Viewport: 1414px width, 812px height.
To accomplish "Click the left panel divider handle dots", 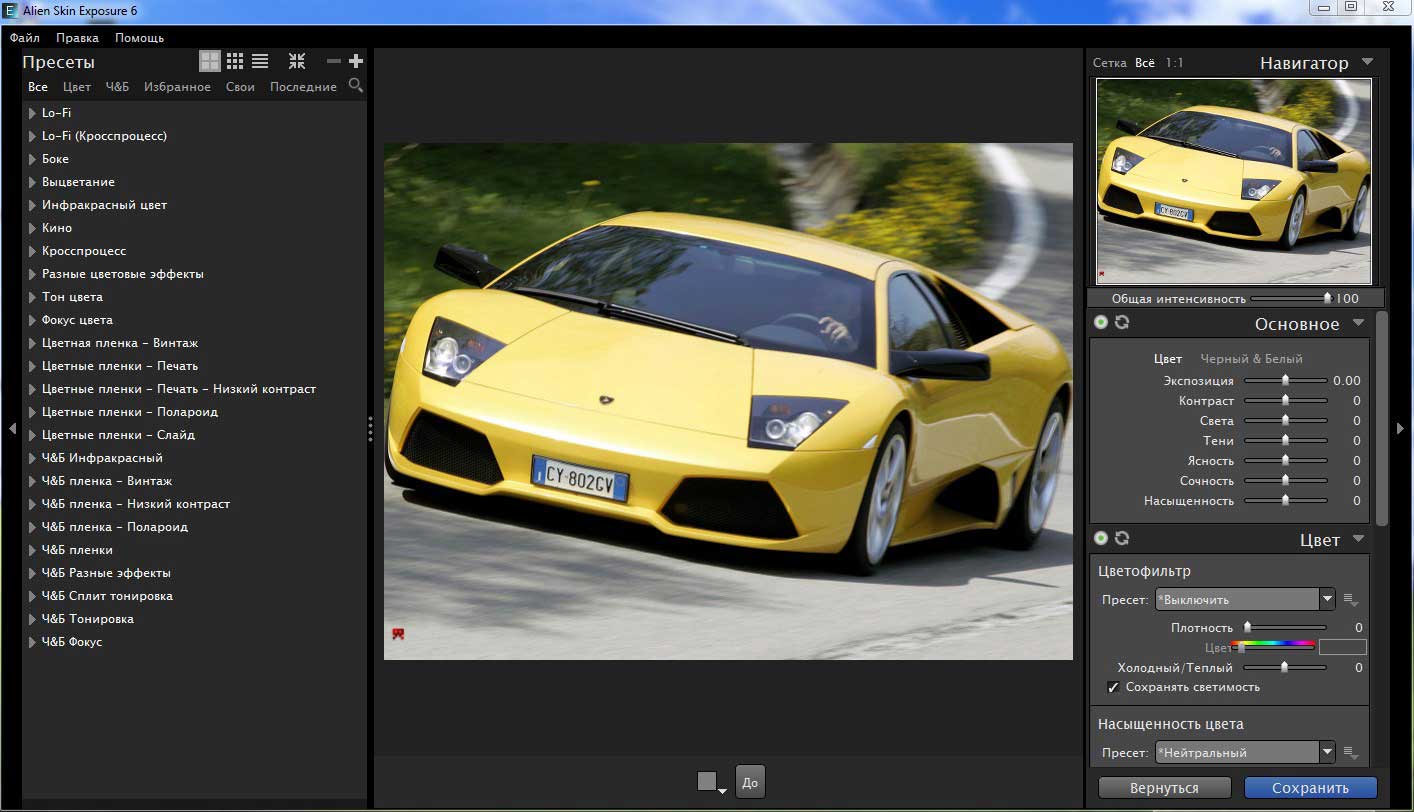I will pyautogui.click(x=370, y=429).
